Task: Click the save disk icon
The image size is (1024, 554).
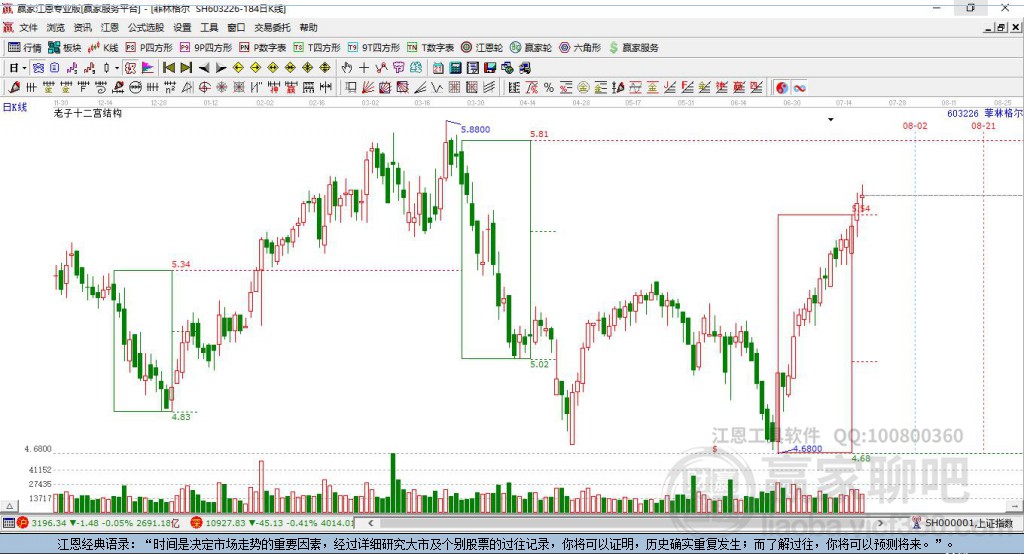Action: coord(490,68)
